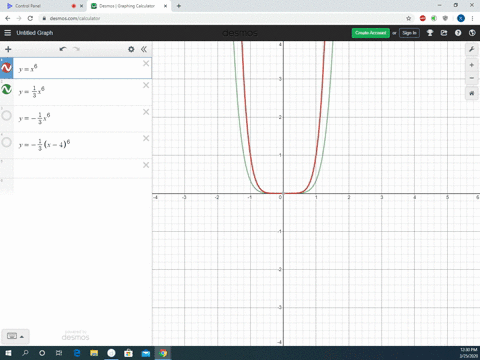The image size is (480, 360).
Task: Share the graph via share icon
Action: (x=444, y=33)
